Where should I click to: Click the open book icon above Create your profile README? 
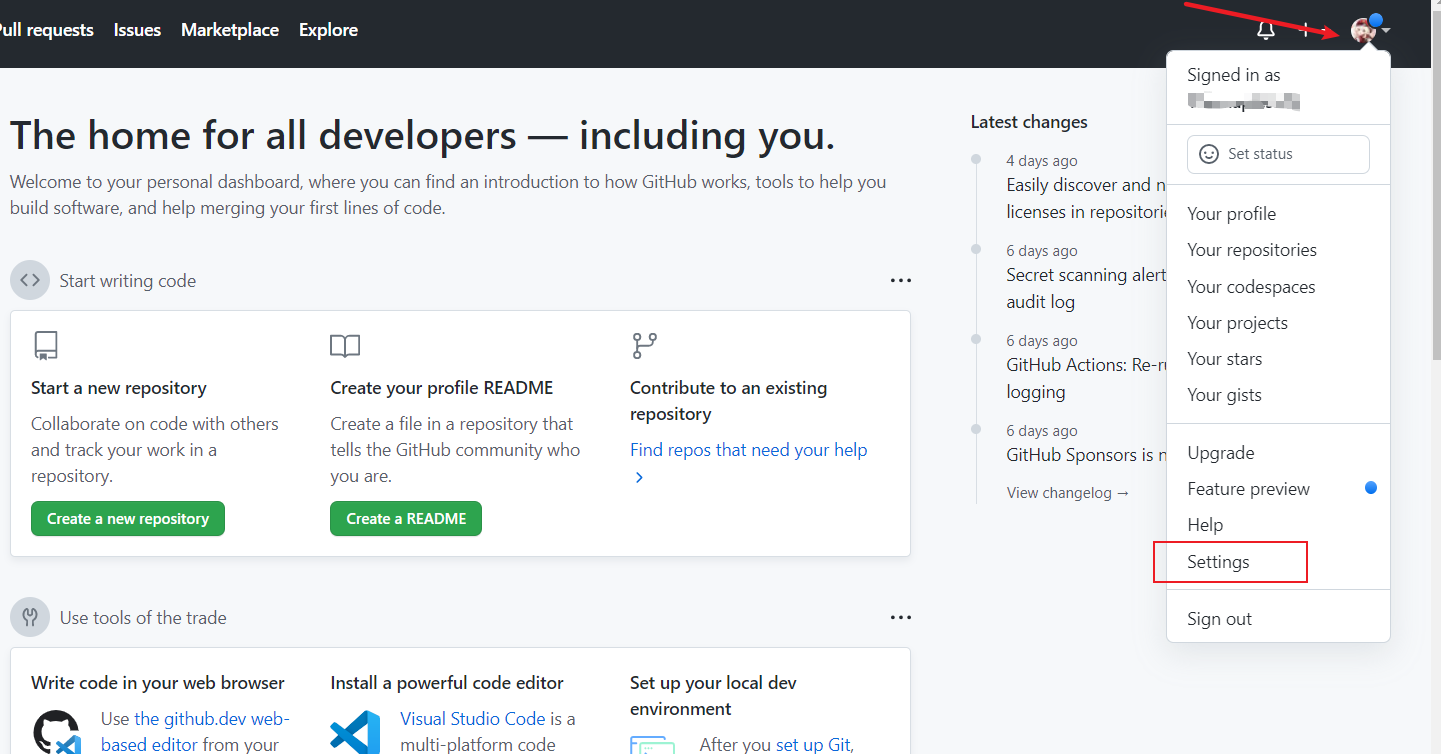pos(345,346)
